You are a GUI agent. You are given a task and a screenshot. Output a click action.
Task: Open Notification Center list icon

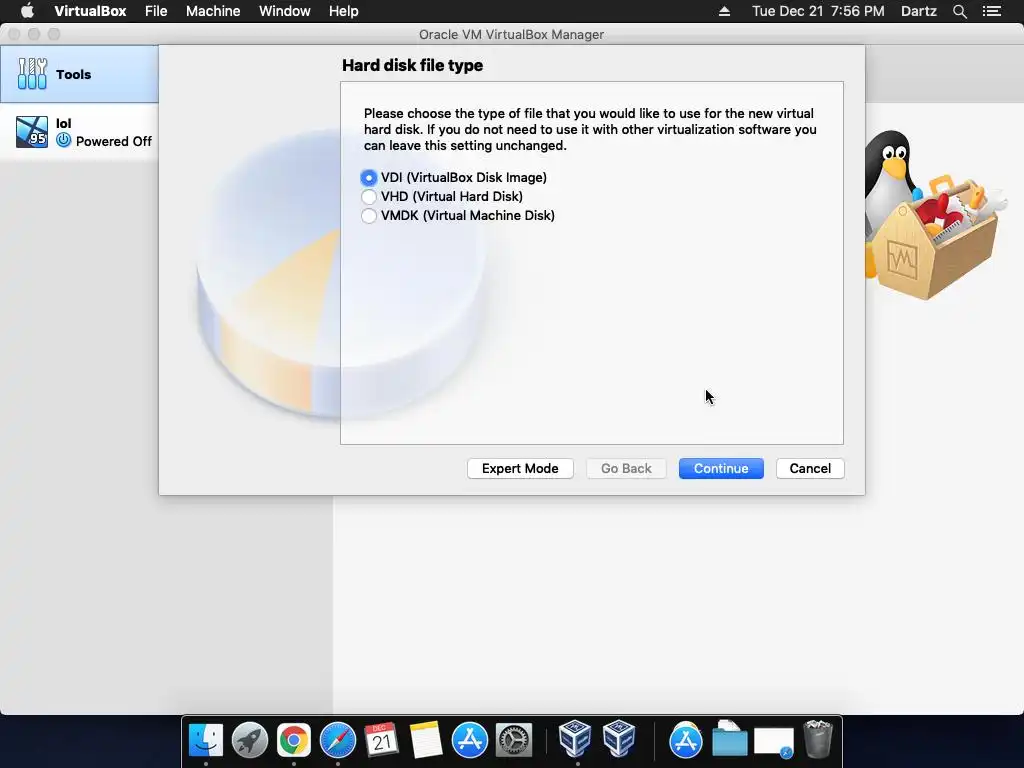point(992,11)
